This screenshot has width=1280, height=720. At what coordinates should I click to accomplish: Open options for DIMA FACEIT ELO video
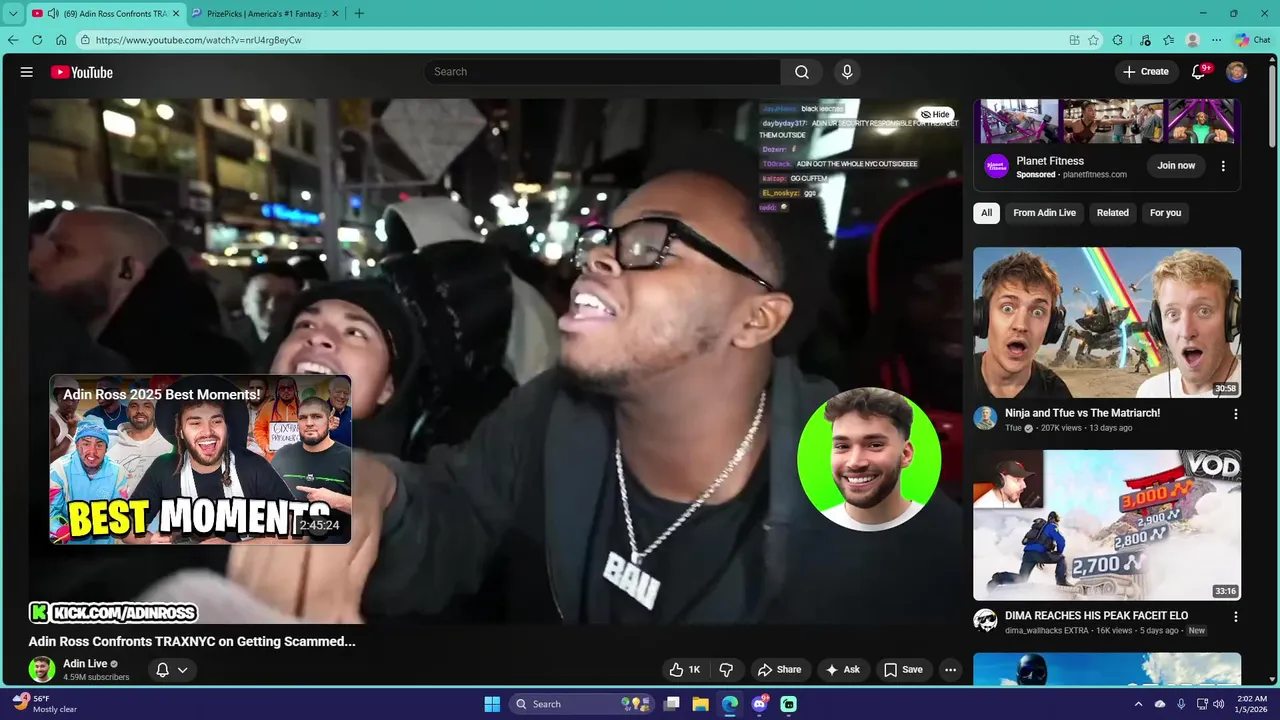tap(1235, 617)
